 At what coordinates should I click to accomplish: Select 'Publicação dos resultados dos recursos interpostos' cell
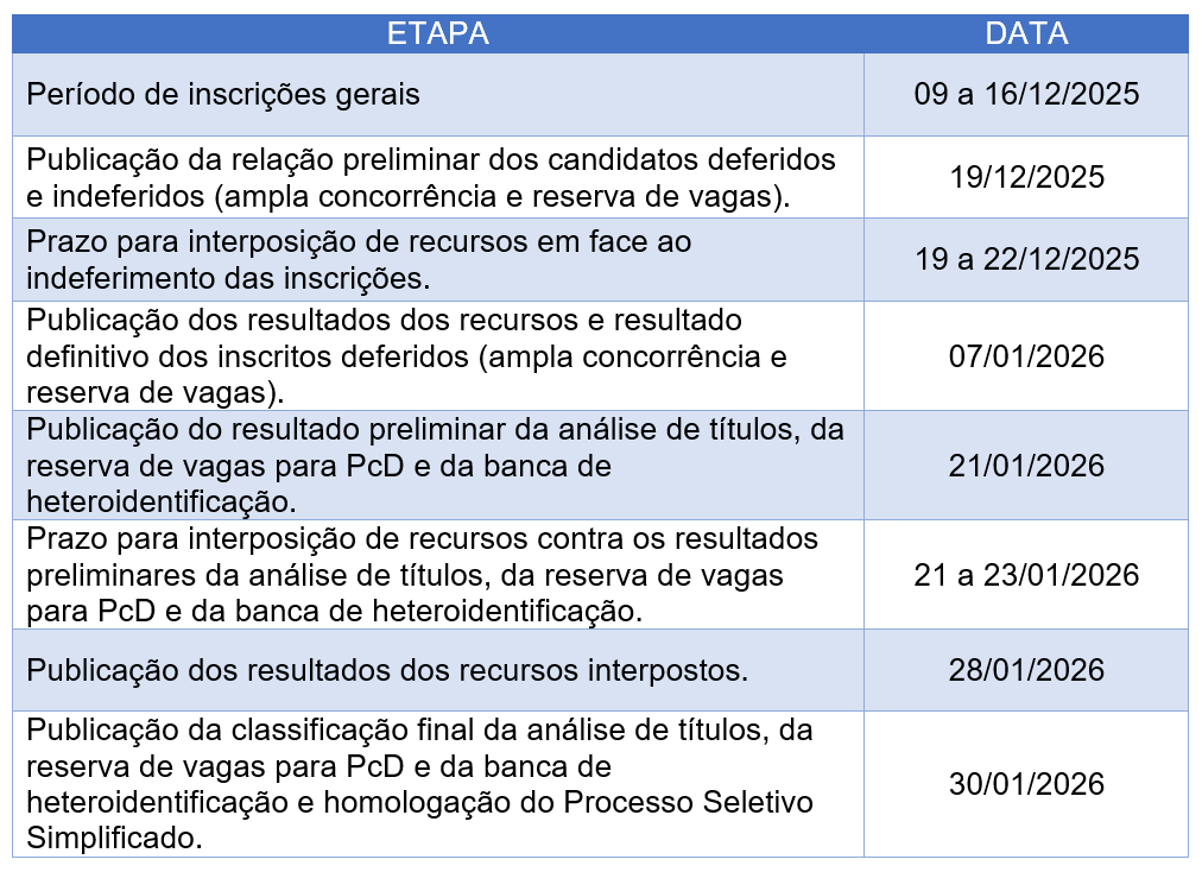387,669
